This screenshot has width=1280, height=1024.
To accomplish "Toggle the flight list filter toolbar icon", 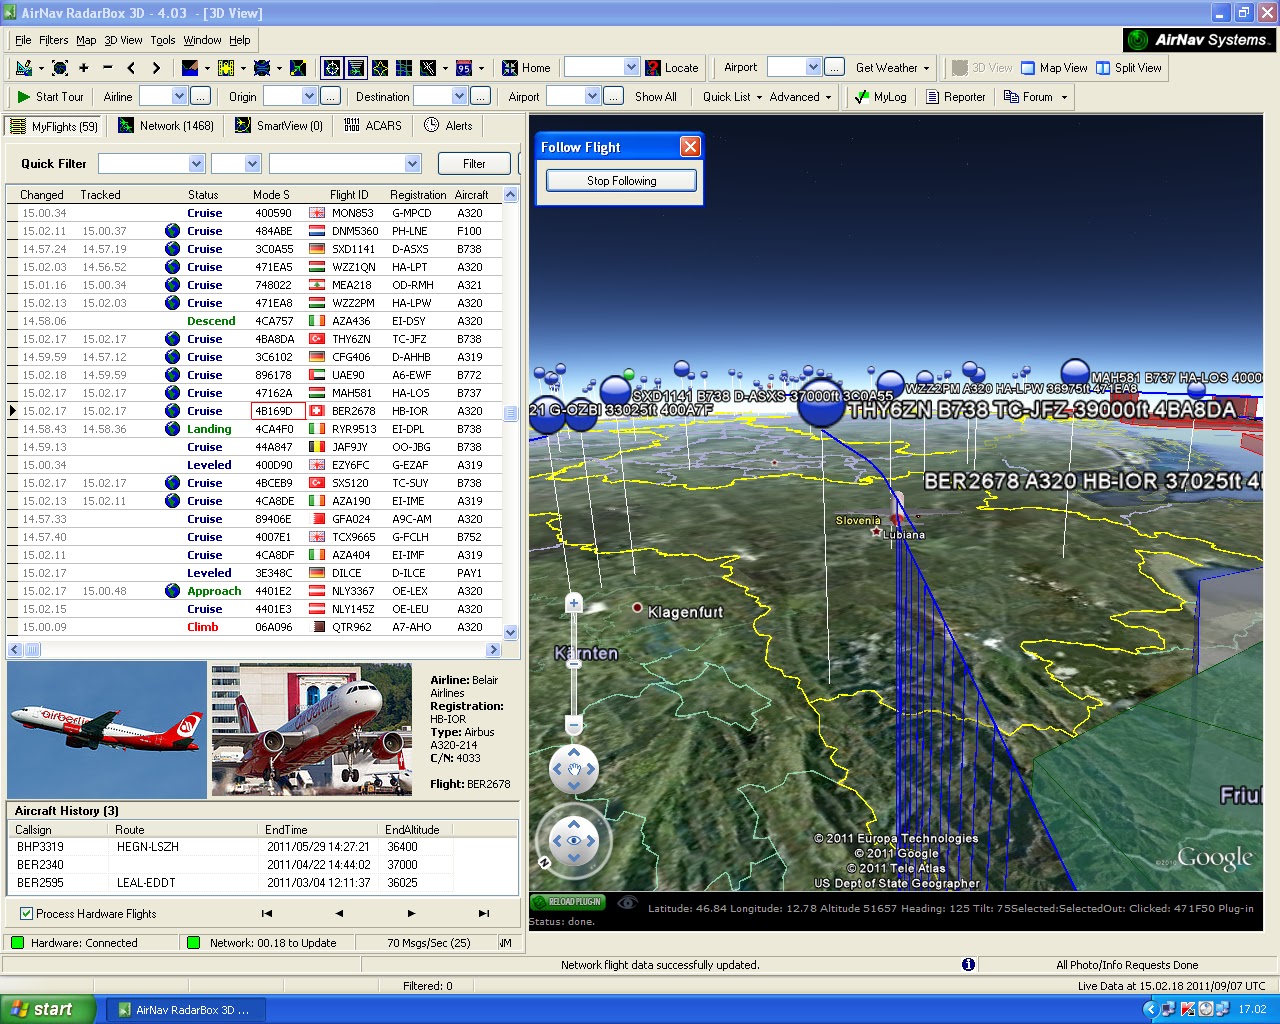I will pyautogui.click(x=356, y=68).
